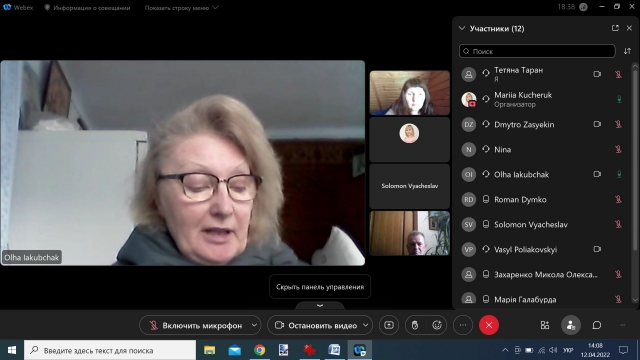This screenshot has height=360, width=640.
Task: Select avatar-only tile in video strip
Action: 409,140
